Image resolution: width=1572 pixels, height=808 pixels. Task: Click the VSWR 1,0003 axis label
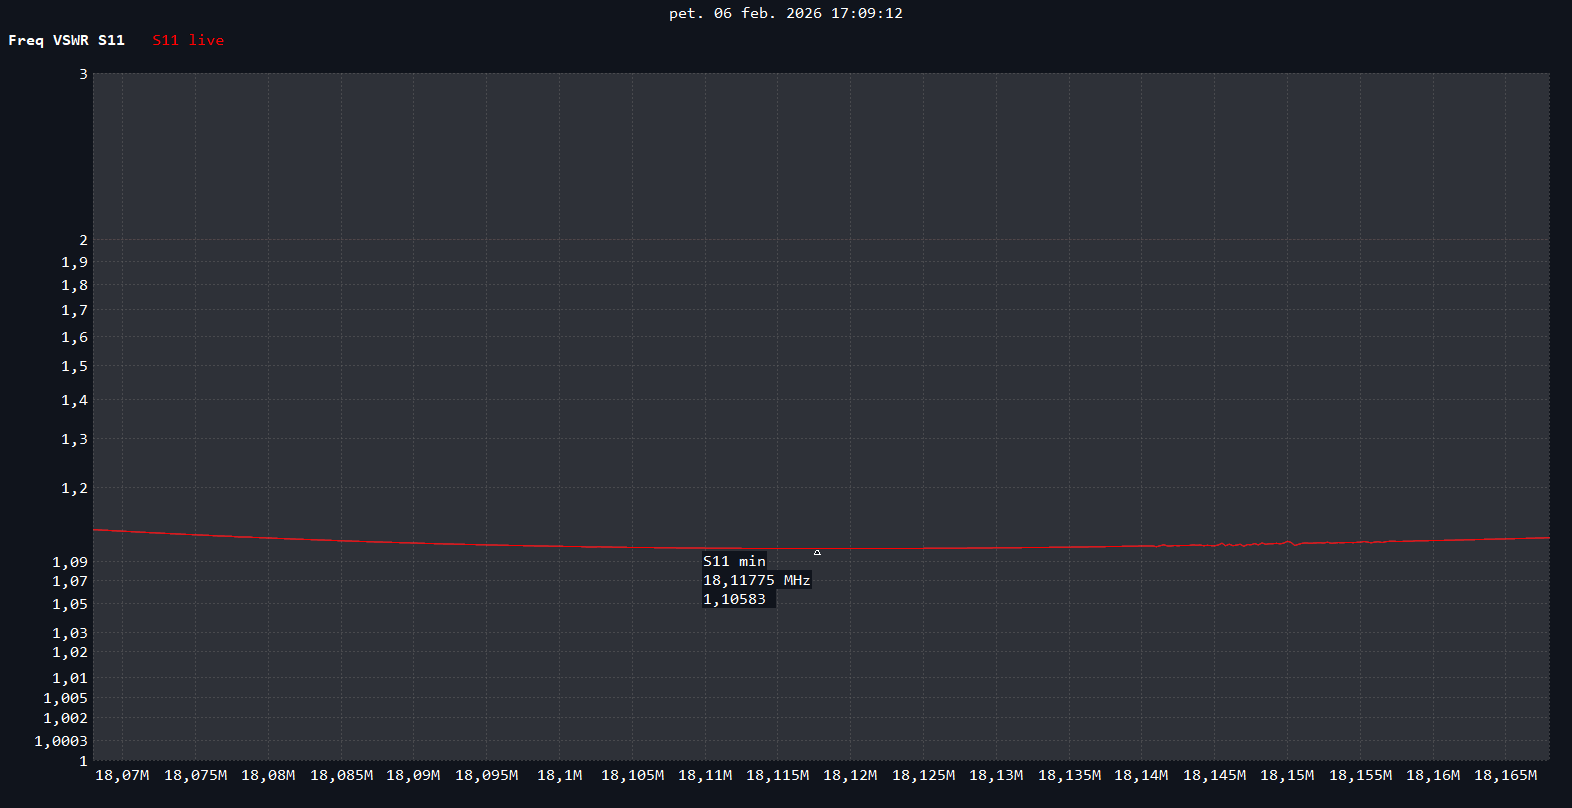61,741
